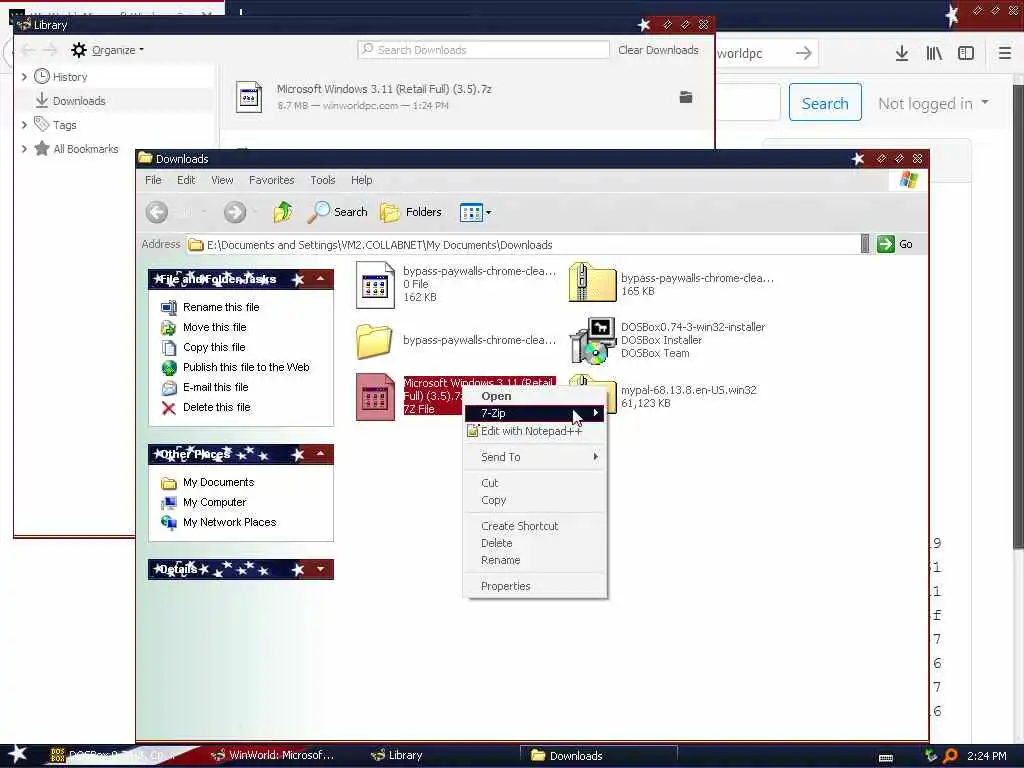
Task: Click the Forward arrow in Downloads toolbar
Action: pyautogui.click(x=235, y=212)
